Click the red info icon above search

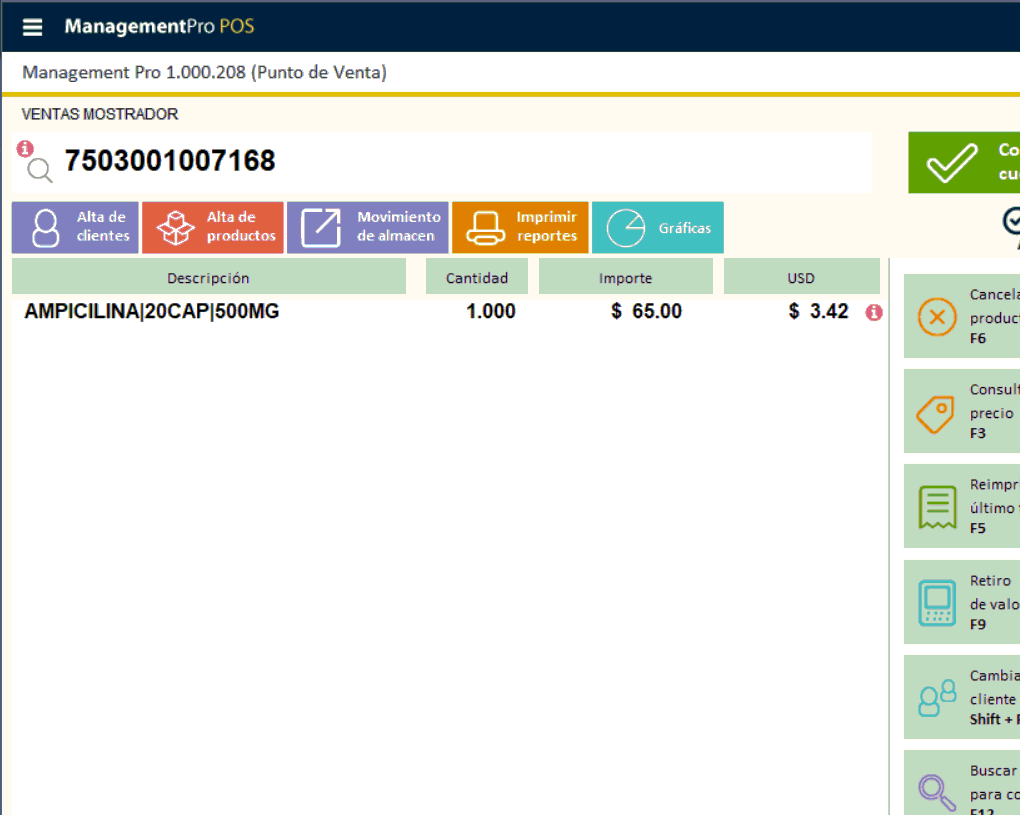[25, 148]
